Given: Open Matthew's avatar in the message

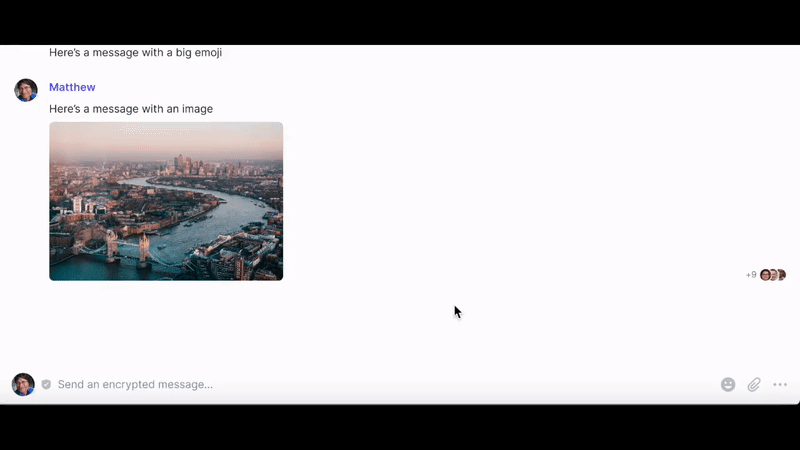Looking at the screenshot, I should click(x=26, y=90).
